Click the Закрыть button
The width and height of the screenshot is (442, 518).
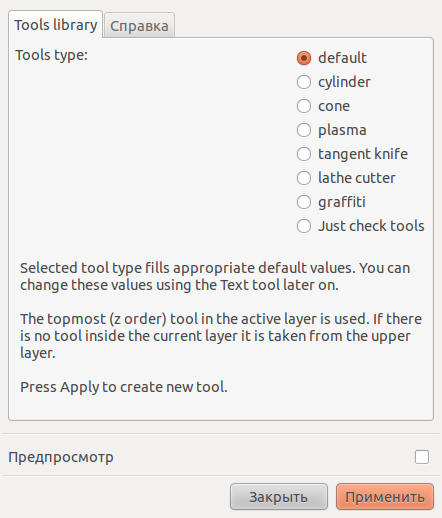[x=279, y=497]
